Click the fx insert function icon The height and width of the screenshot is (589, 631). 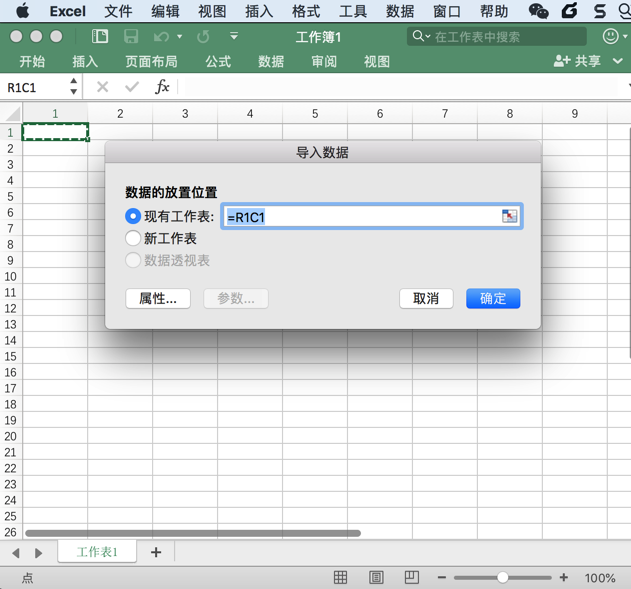point(162,86)
